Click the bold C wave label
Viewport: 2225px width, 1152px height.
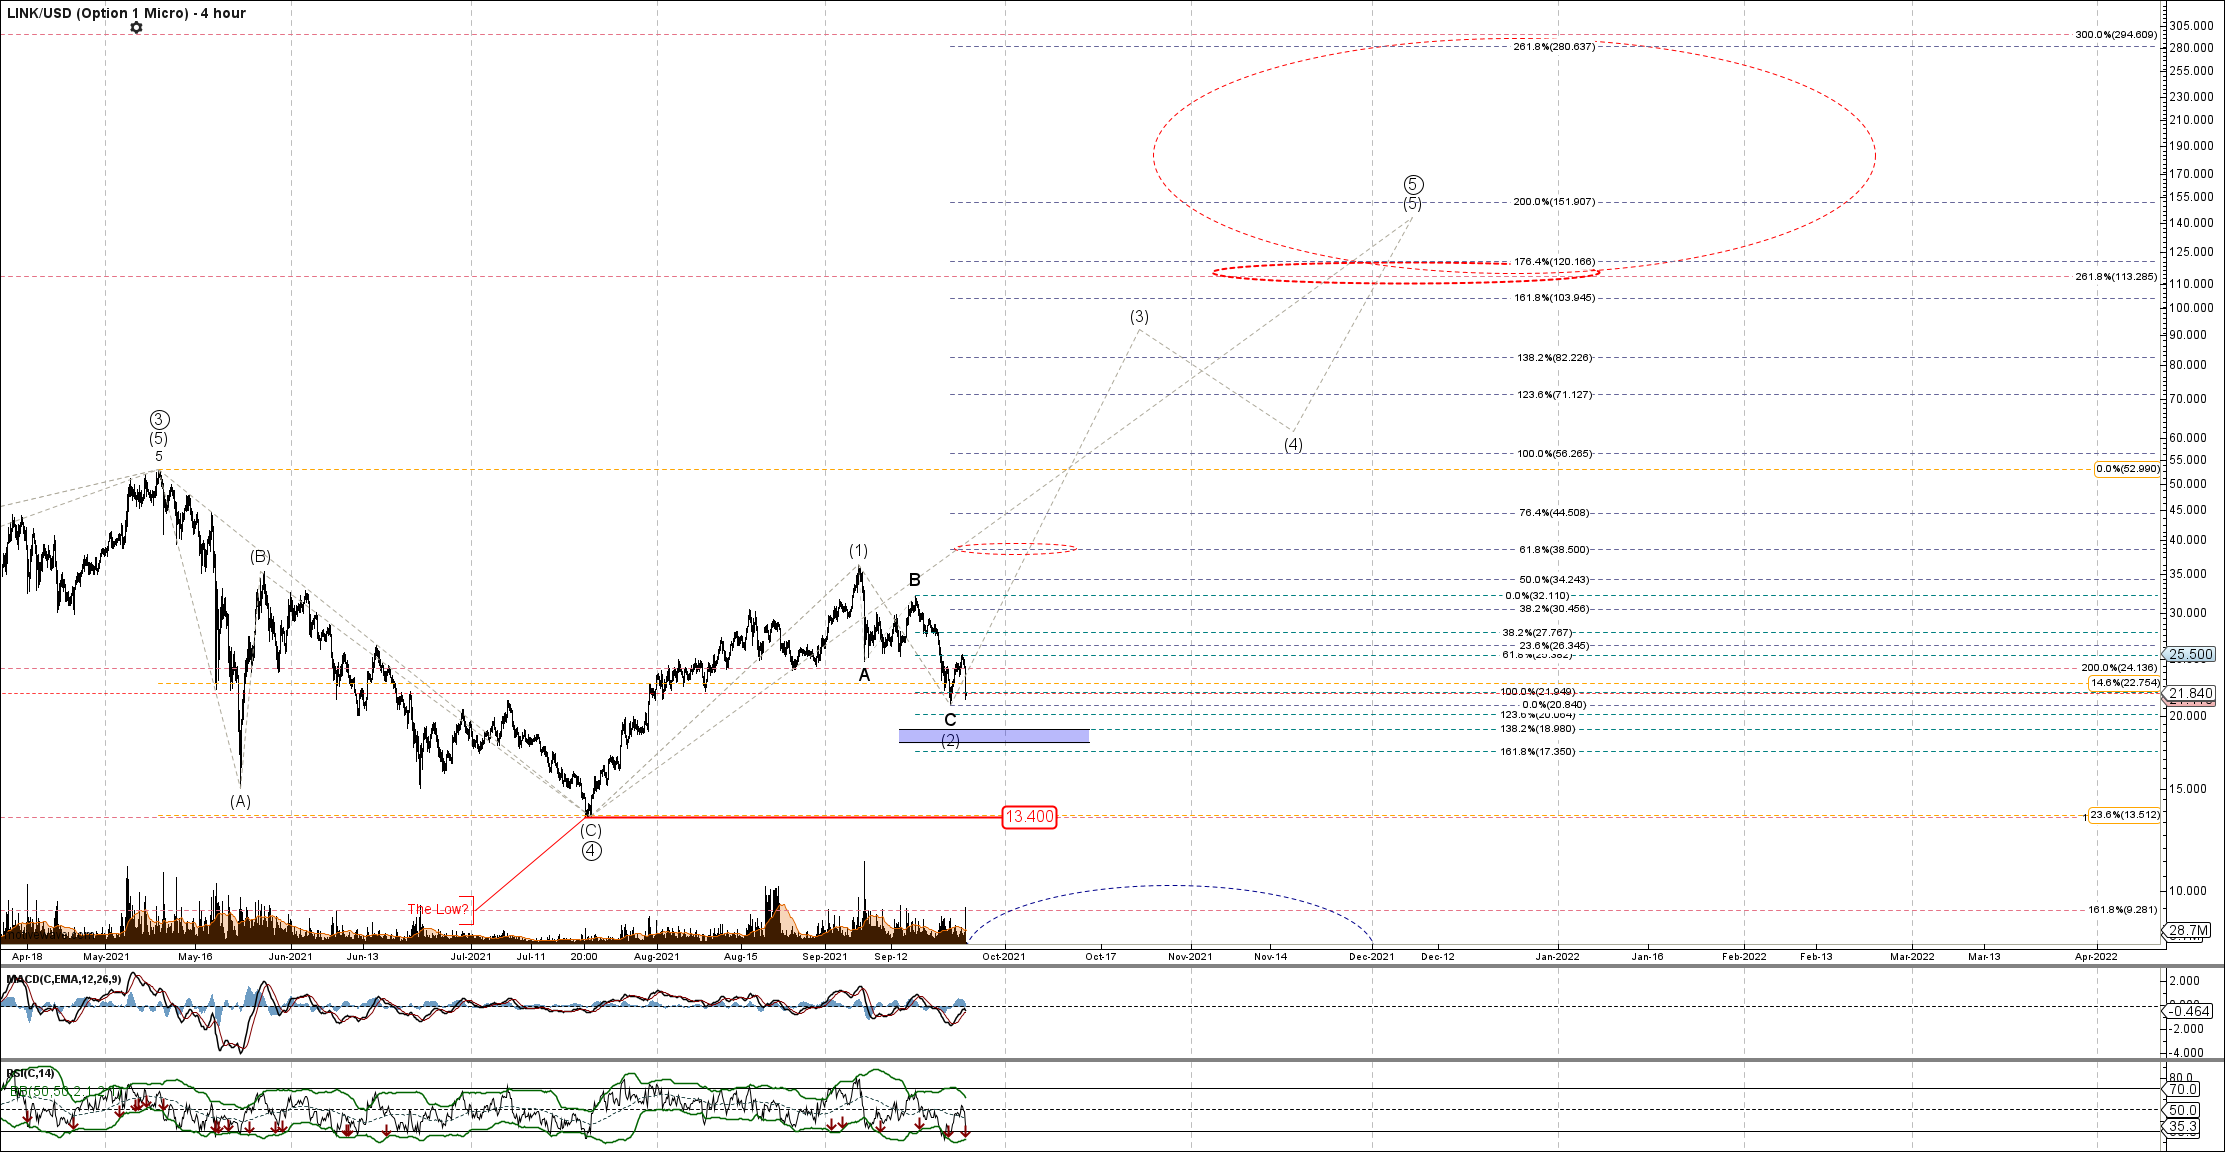pos(950,720)
